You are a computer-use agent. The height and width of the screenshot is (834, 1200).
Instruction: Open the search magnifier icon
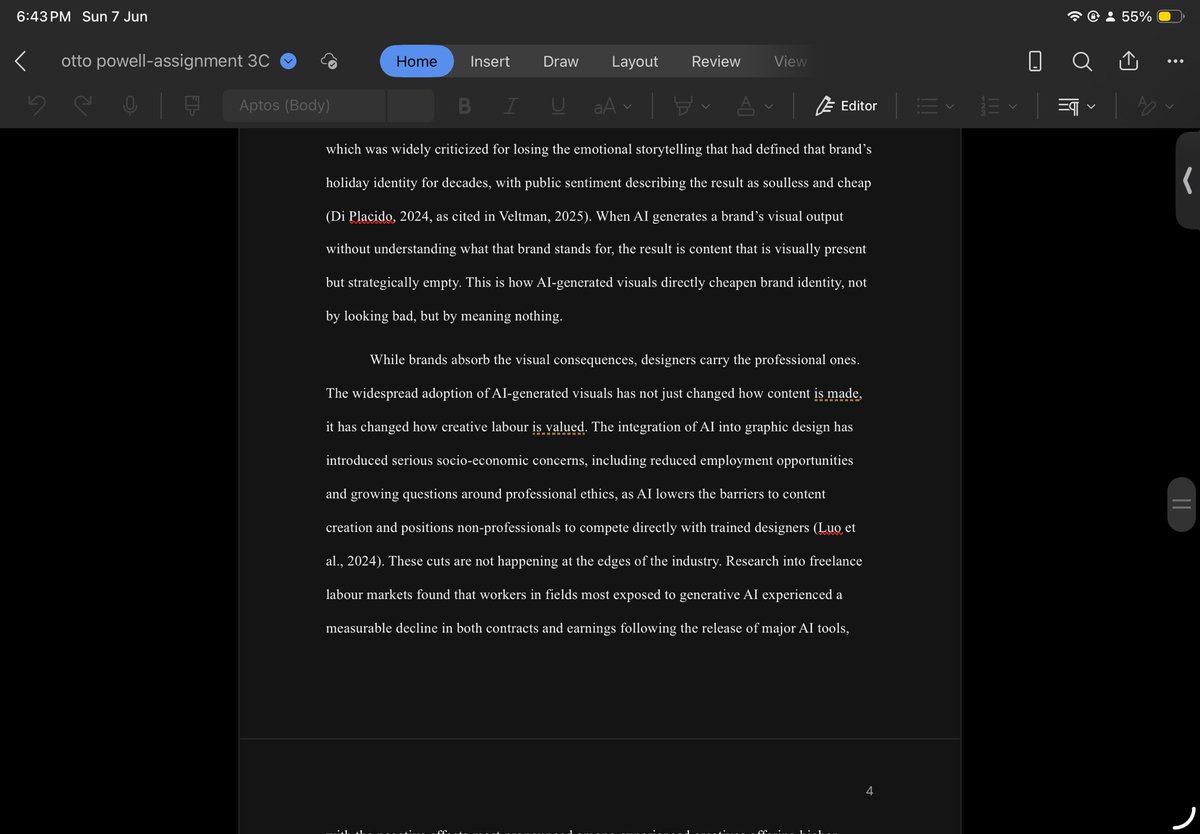click(x=1082, y=61)
